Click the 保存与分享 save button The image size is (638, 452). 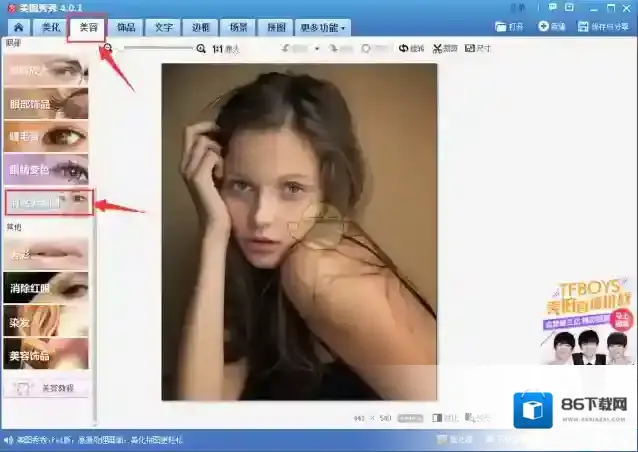(x=603, y=27)
